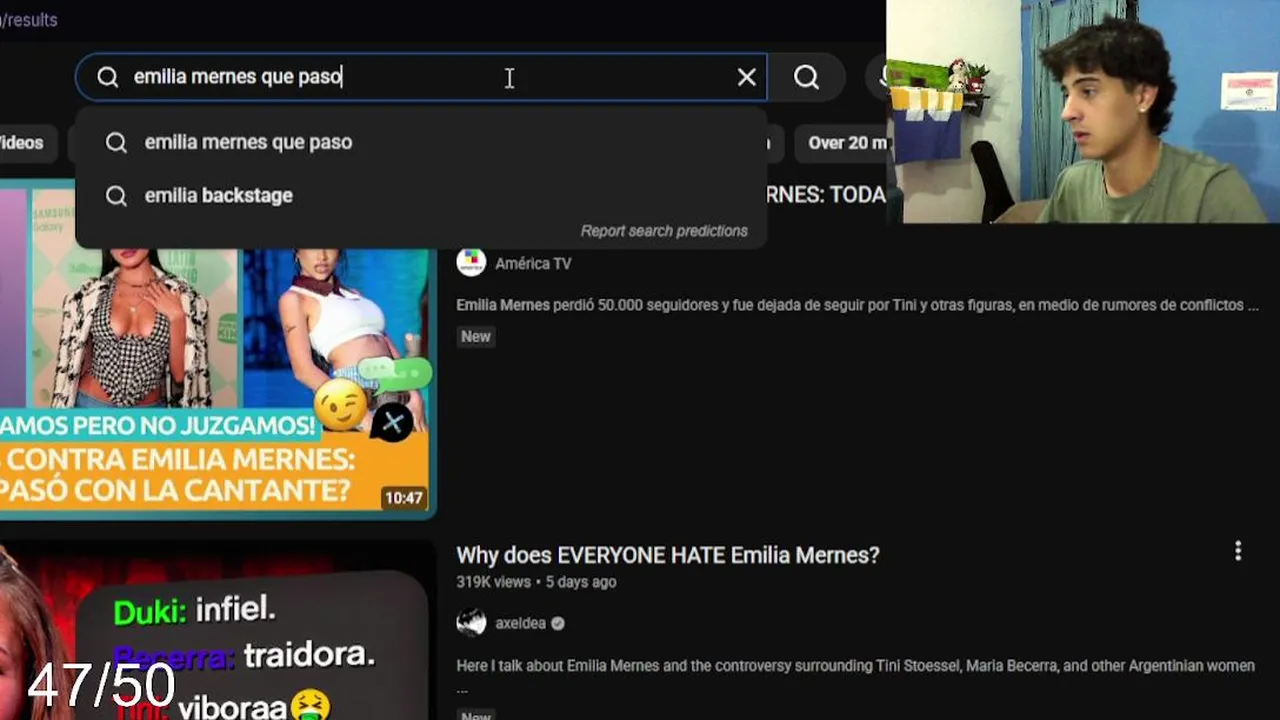Open the axeldea channel avatar

tap(471, 623)
